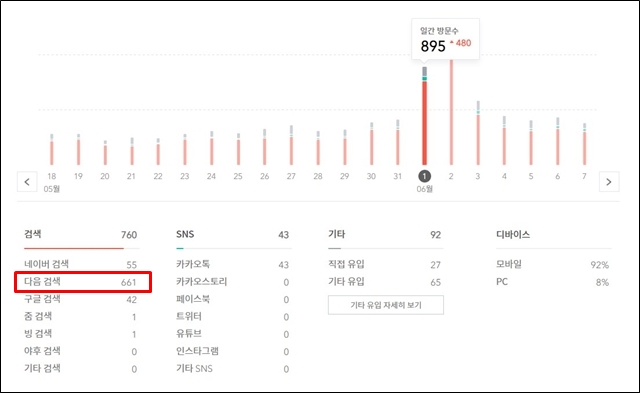Viewport: 640px width, 393px height.
Task: Select the bar for May 28
Action: tap(318, 148)
